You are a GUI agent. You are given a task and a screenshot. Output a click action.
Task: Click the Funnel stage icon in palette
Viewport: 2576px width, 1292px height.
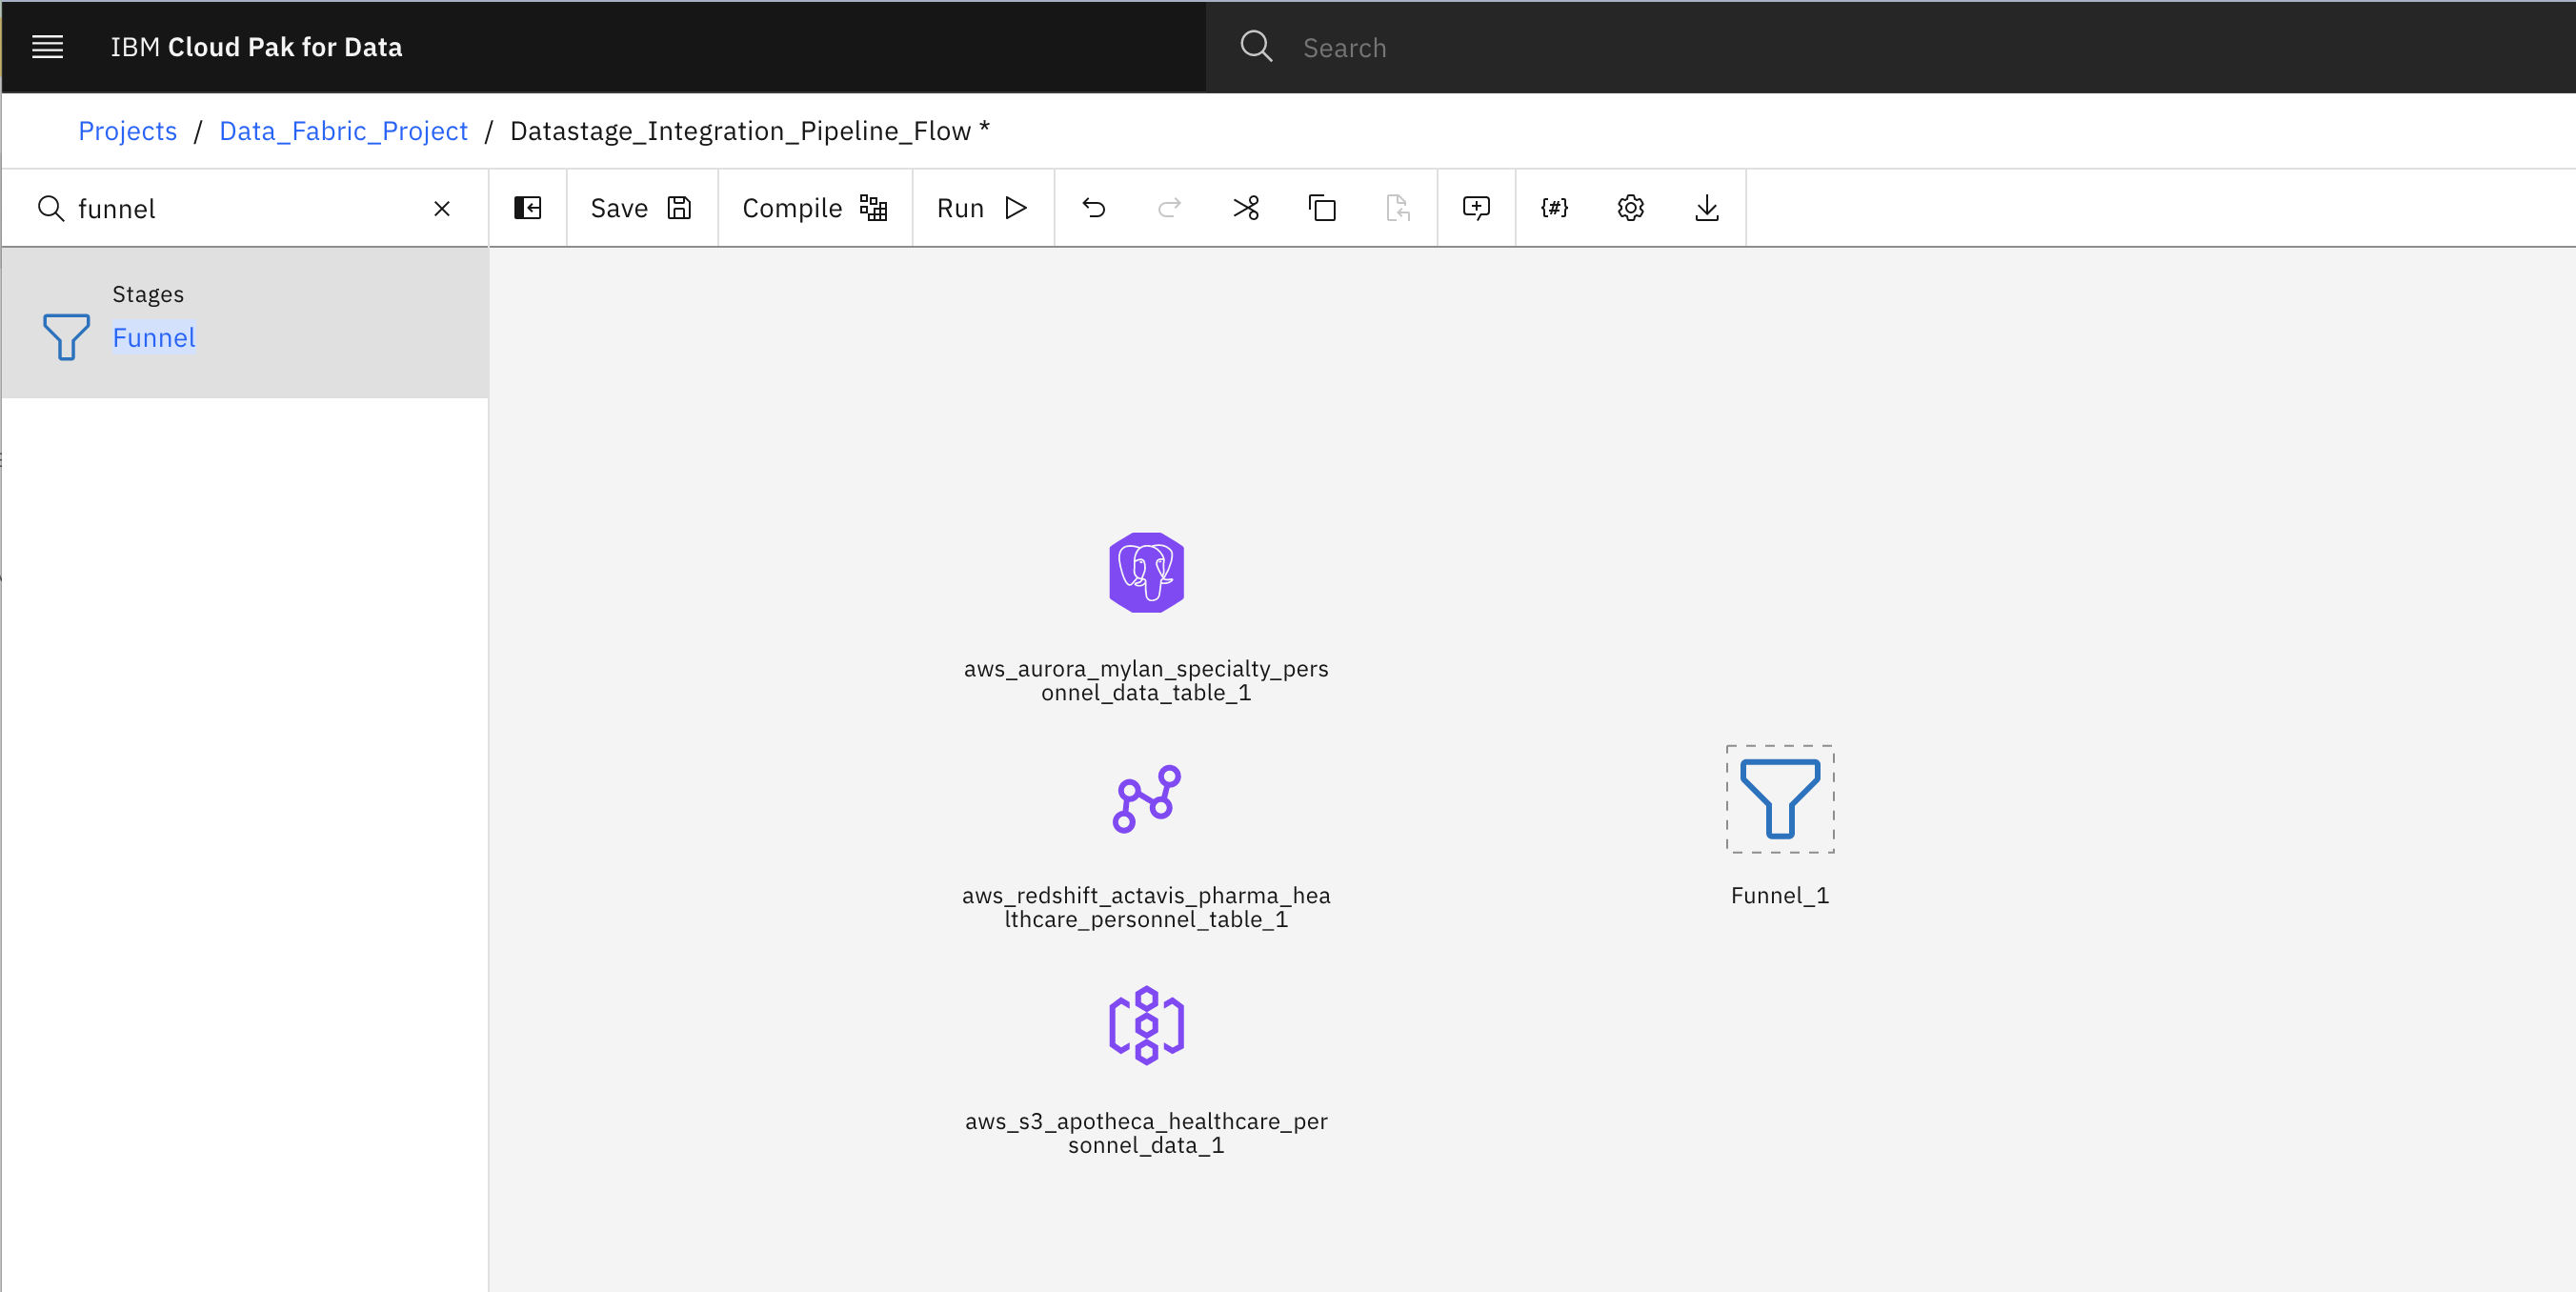(66, 337)
